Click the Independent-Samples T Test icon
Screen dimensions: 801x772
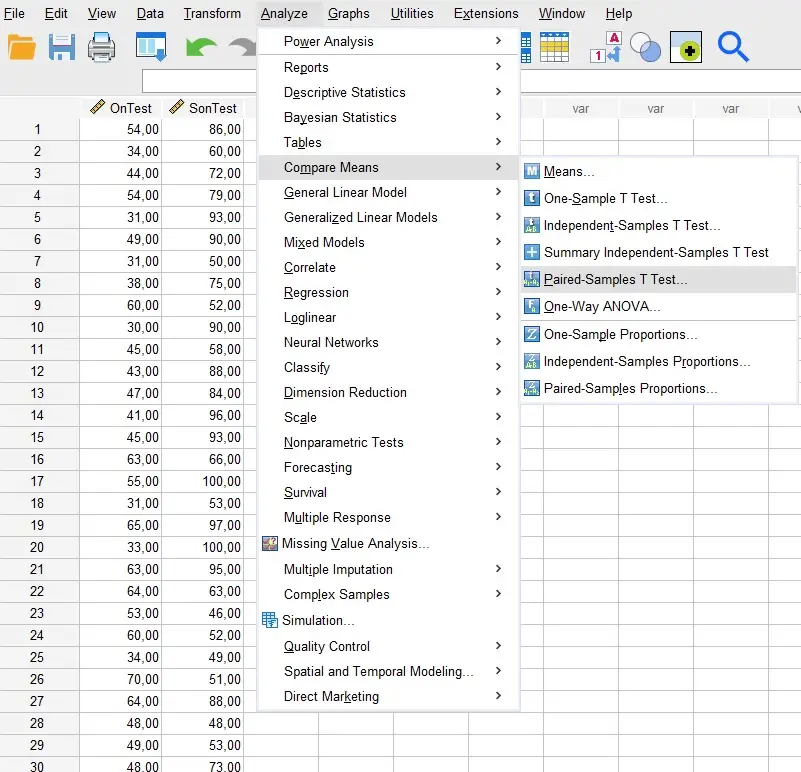point(531,225)
